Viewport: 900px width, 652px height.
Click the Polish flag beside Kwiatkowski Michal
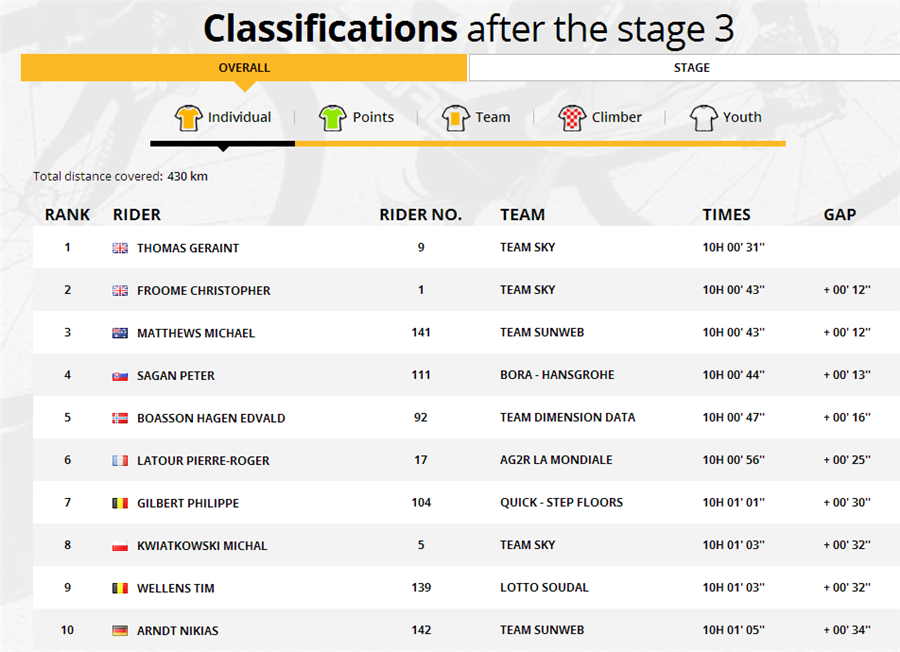pyautogui.click(x=120, y=546)
